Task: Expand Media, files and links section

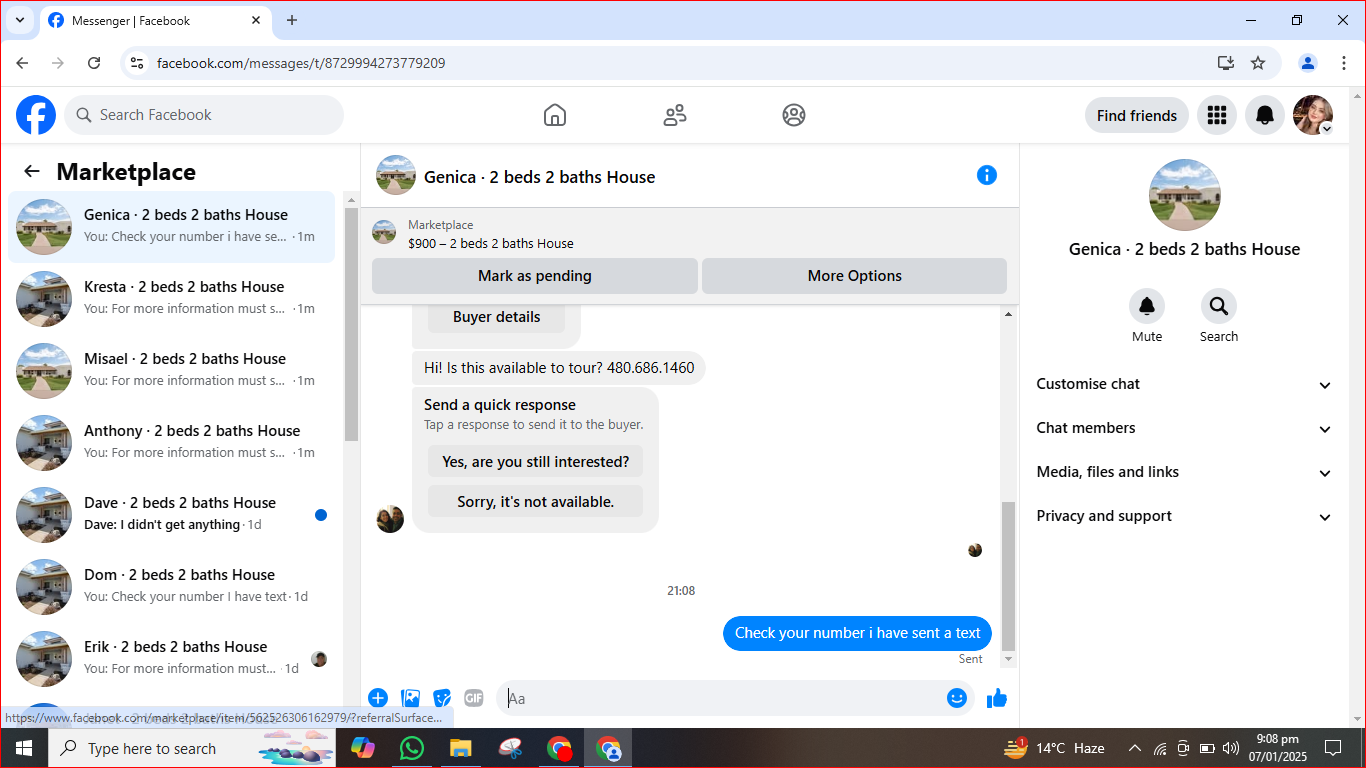Action: 1184,472
